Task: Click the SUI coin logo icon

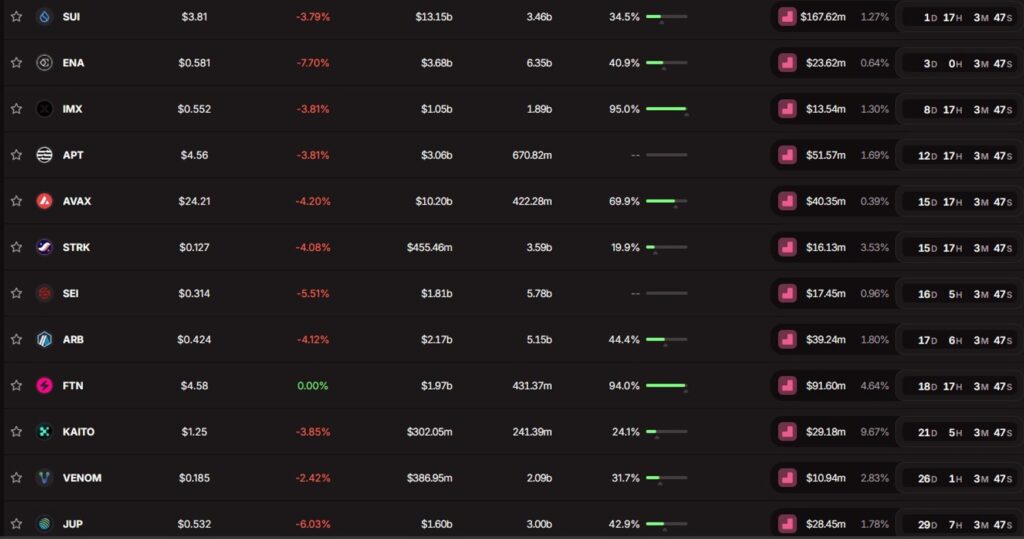Action: point(44,17)
